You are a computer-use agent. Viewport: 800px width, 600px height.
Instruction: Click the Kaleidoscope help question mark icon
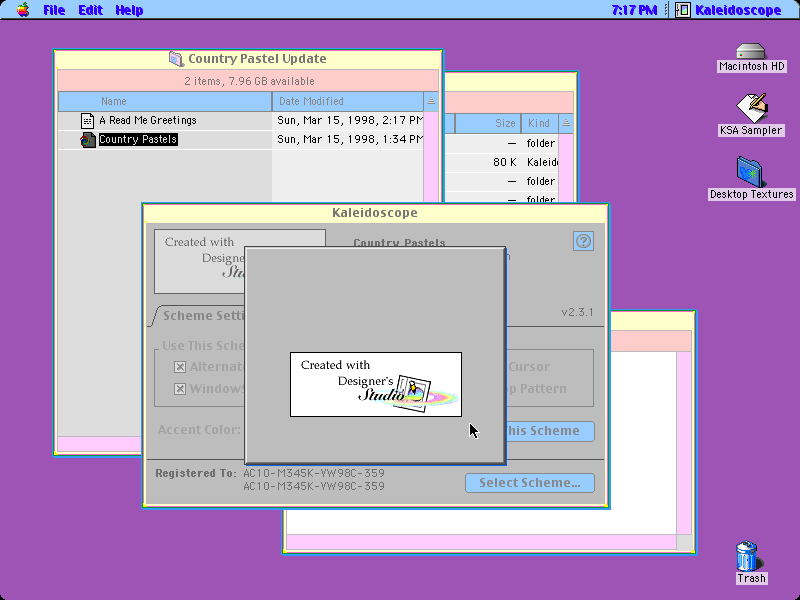tap(583, 241)
